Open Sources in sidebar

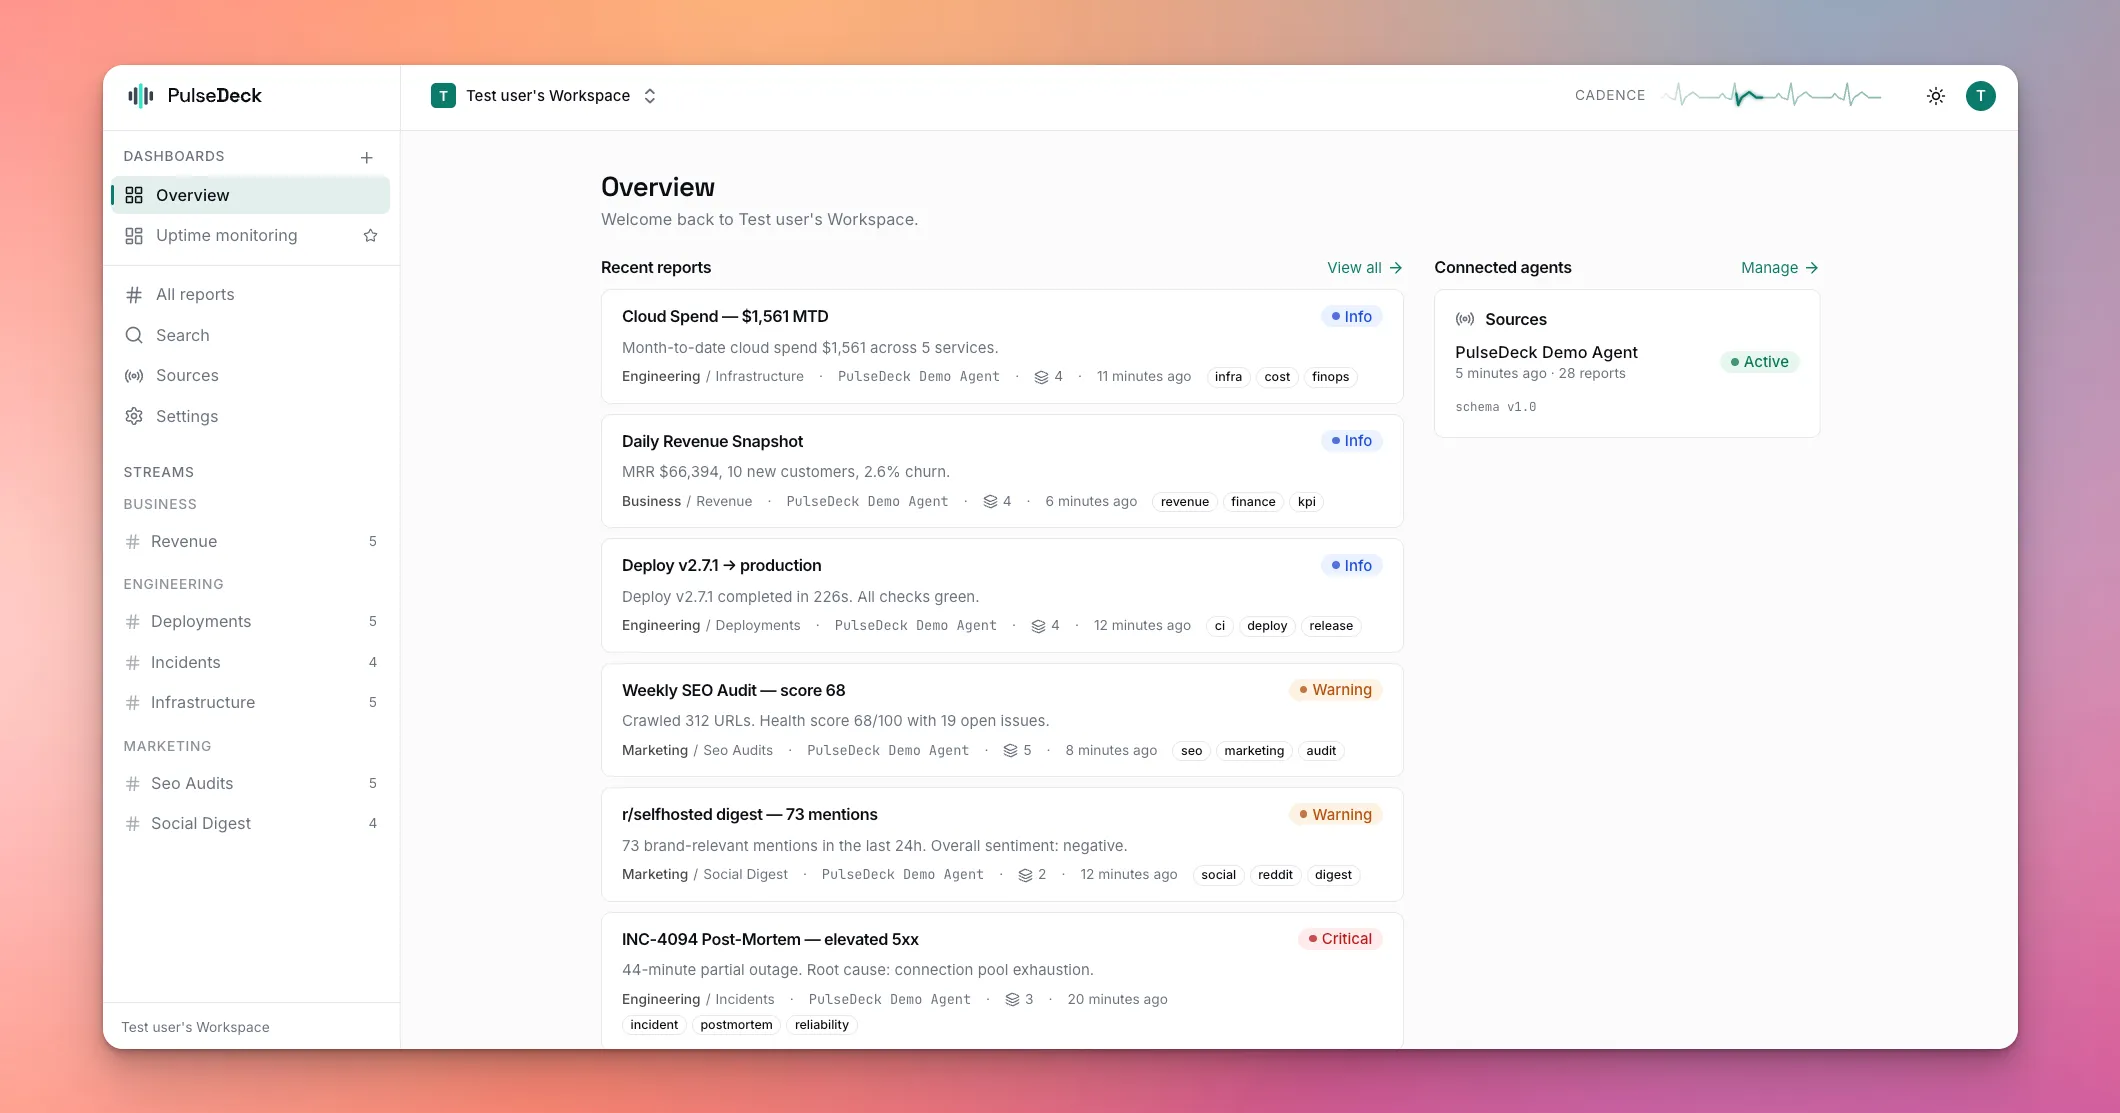[x=250, y=376]
